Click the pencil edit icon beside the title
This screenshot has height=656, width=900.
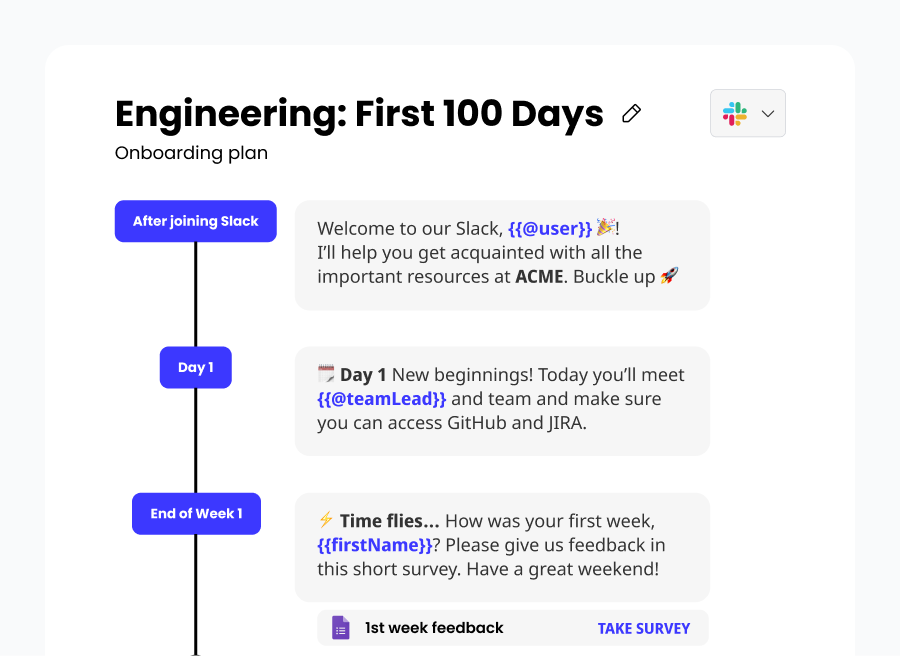tap(631, 114)
